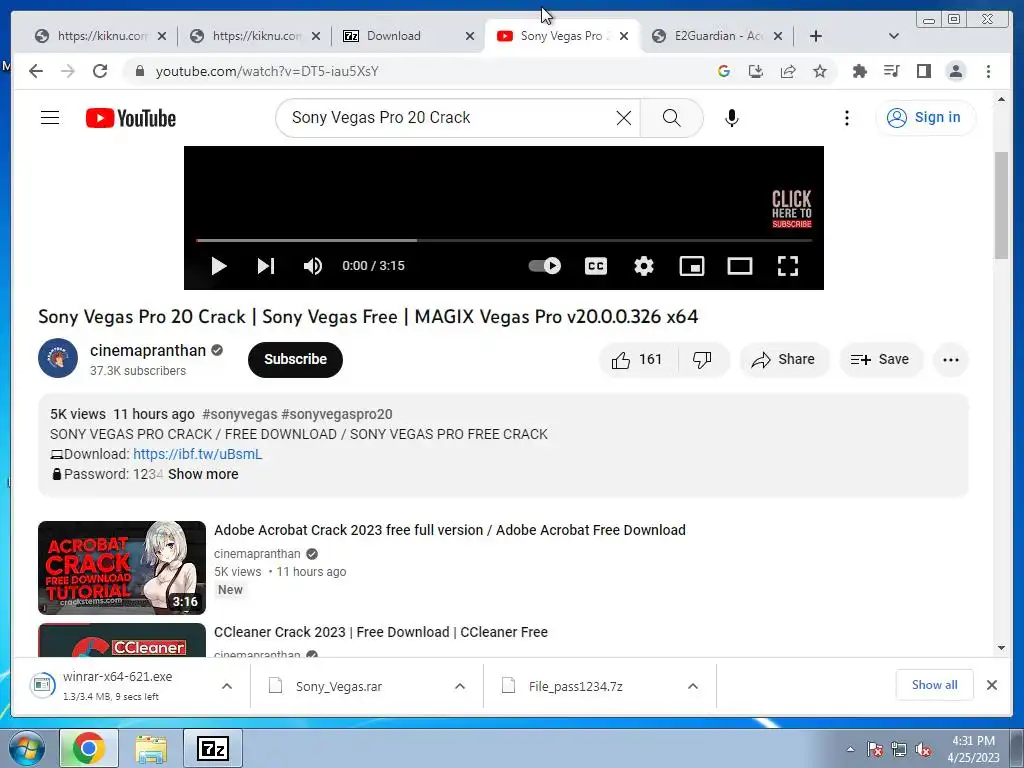Close the Sony Vegas Pro tab
Screen dimensions: 1024x768
pyautogui.click(x=624, y=36)
